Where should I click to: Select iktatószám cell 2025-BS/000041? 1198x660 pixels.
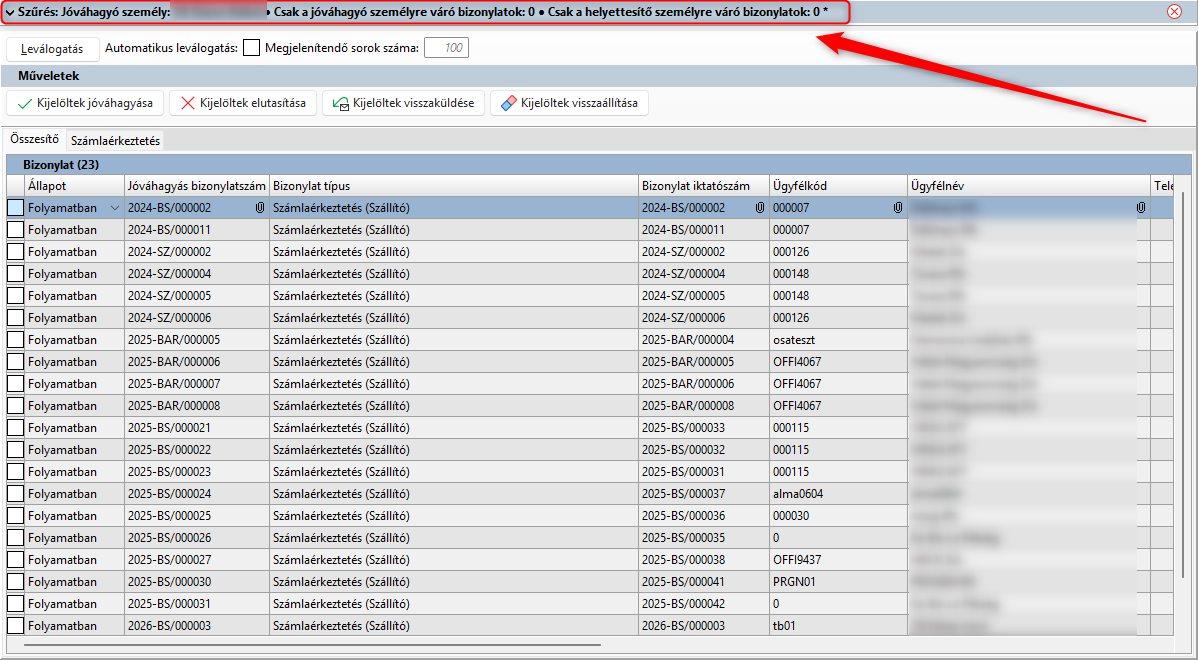click(704, 581)
